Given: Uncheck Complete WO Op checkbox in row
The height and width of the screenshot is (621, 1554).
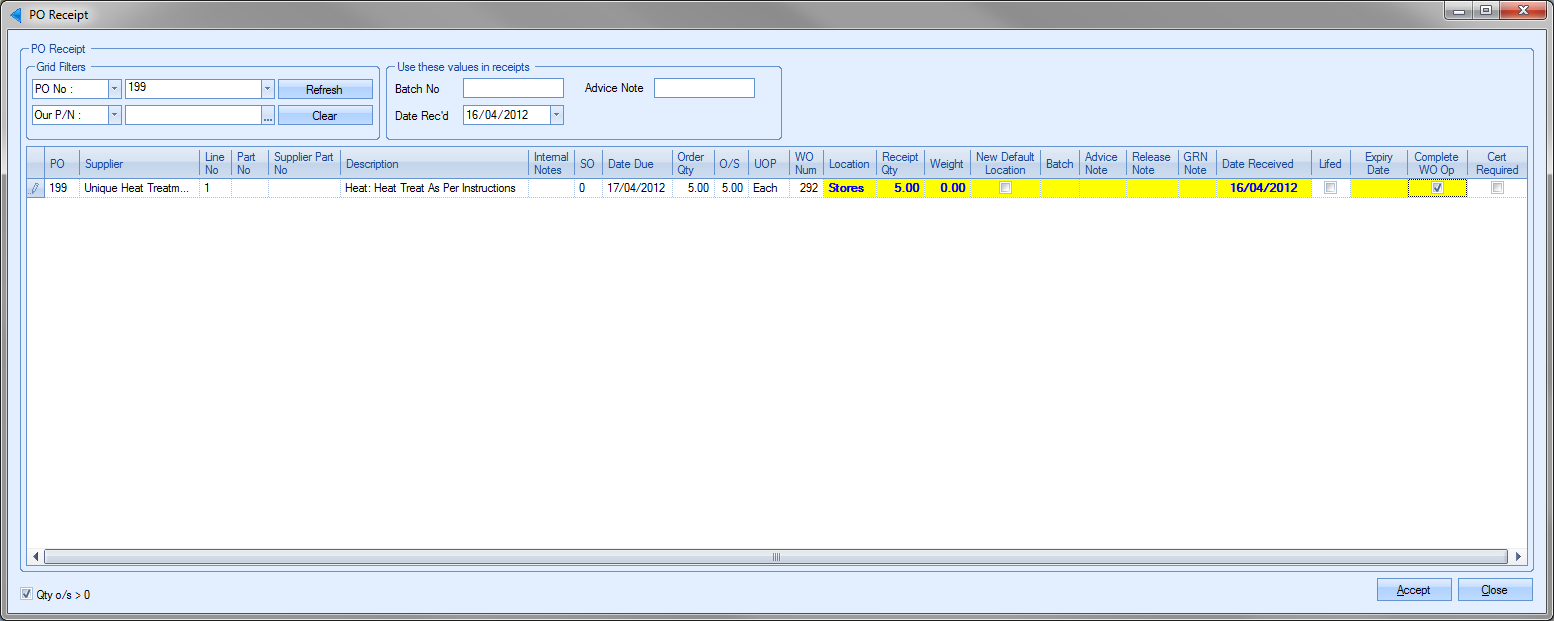Looking at the screenshot, I should pyautogui.click(x=1437, y=188).
